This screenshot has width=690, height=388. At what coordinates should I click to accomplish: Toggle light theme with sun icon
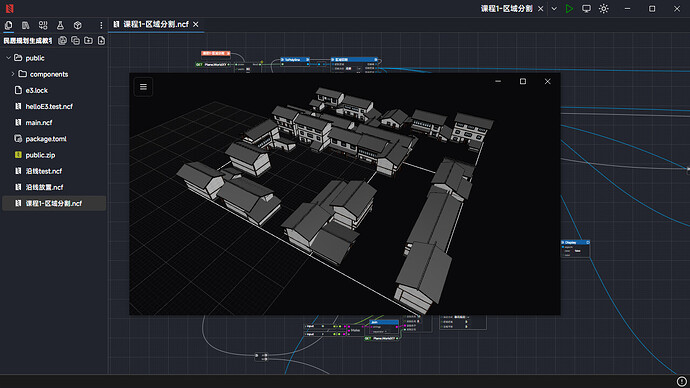coord(604,8)
